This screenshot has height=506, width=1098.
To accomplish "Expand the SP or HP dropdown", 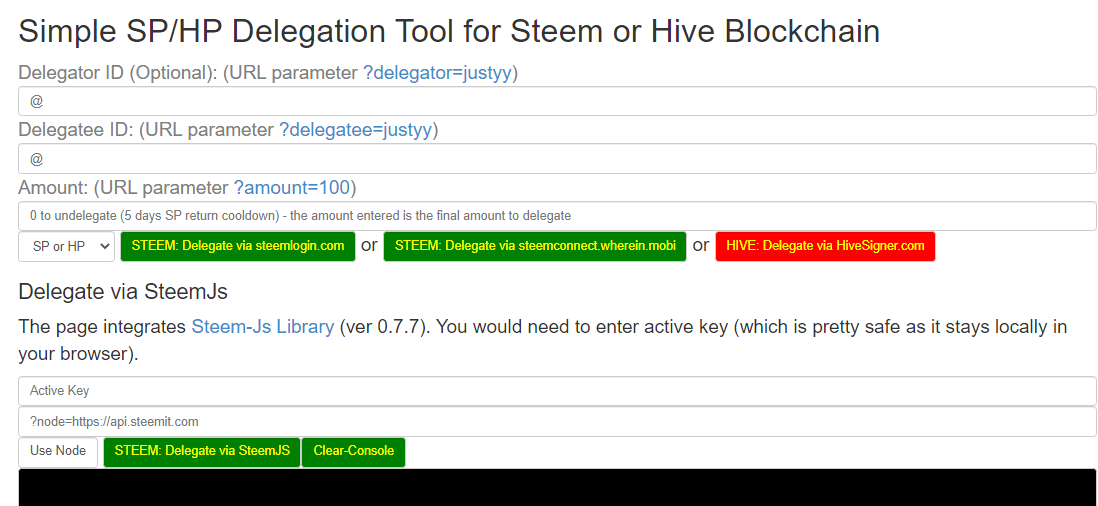I will [x=67, y=247].
